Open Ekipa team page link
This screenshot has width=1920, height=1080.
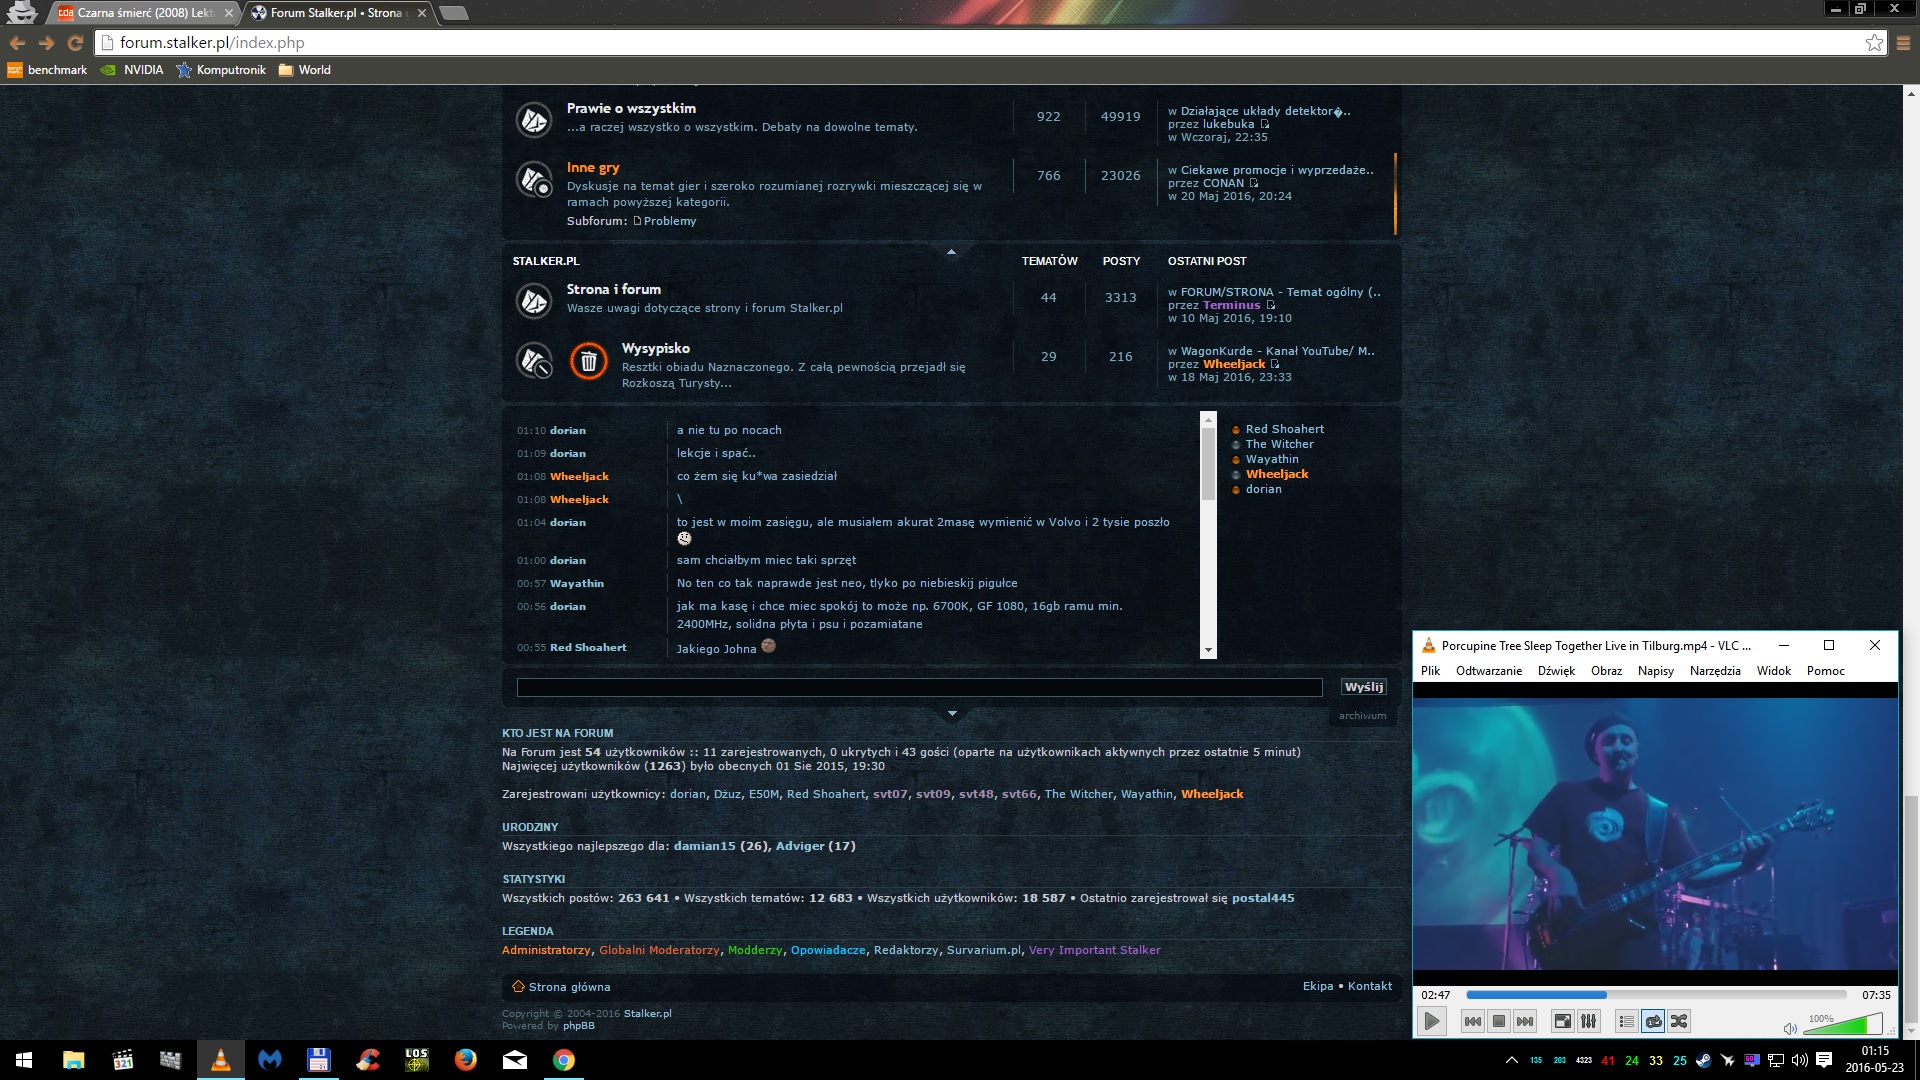coord(1317,986)
